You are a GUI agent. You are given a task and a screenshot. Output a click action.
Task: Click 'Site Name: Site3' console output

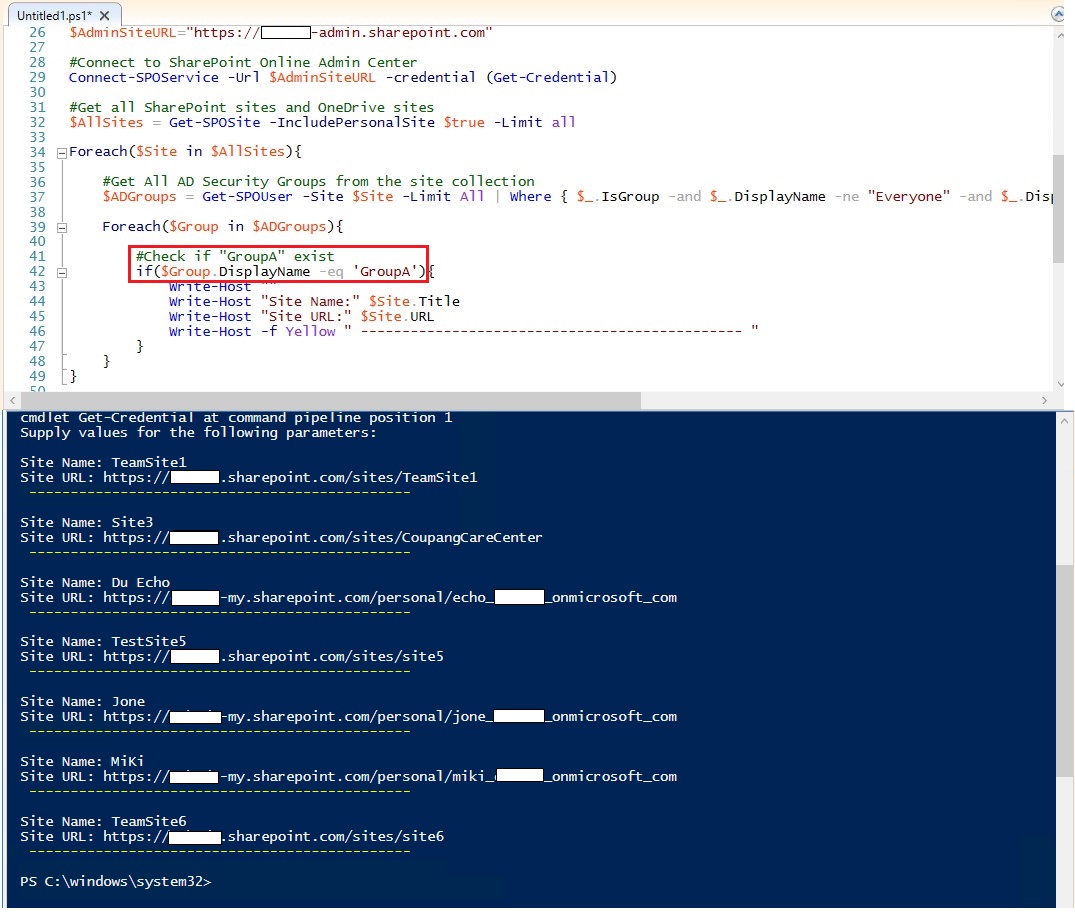[87, 522]
